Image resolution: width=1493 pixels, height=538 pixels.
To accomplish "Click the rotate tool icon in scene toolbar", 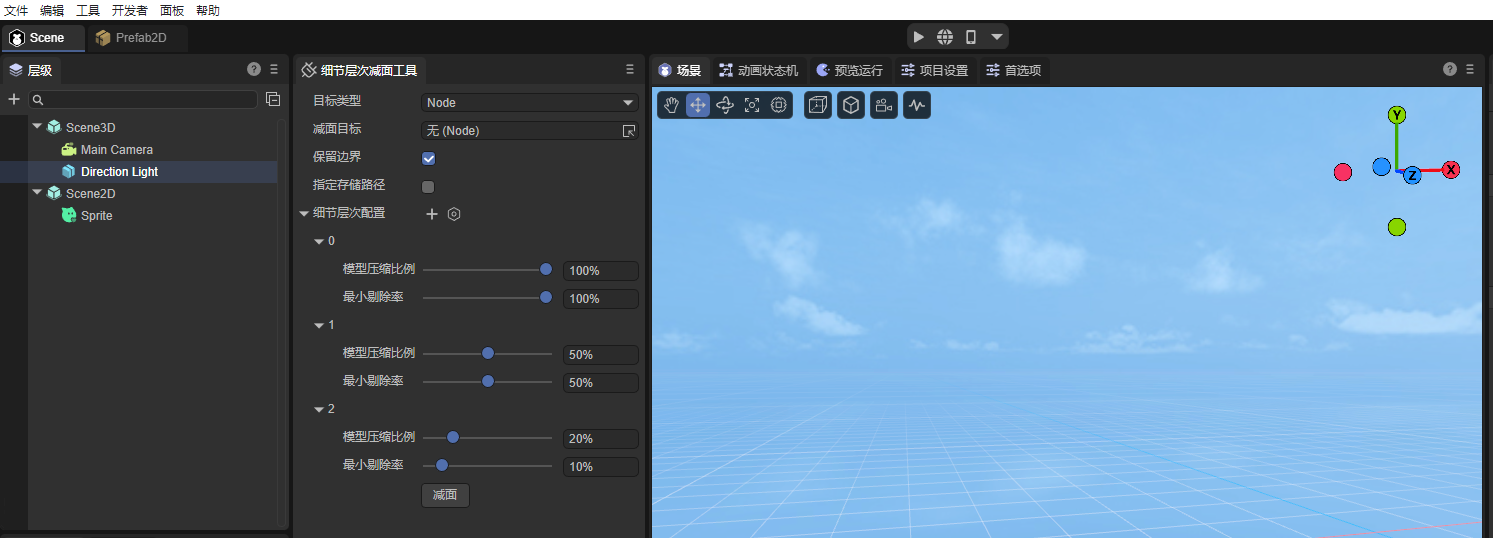I will pos(725,105).
